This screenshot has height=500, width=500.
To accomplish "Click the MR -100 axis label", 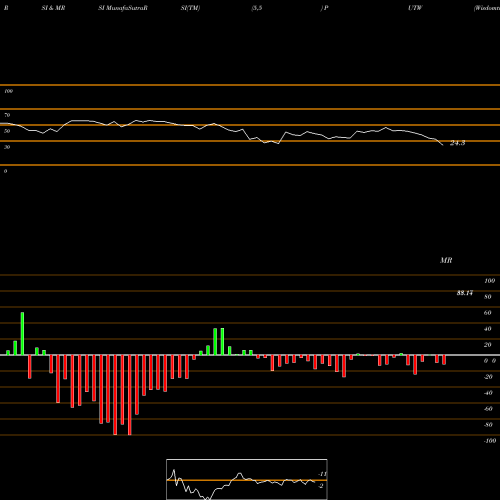I will (490, 441).
